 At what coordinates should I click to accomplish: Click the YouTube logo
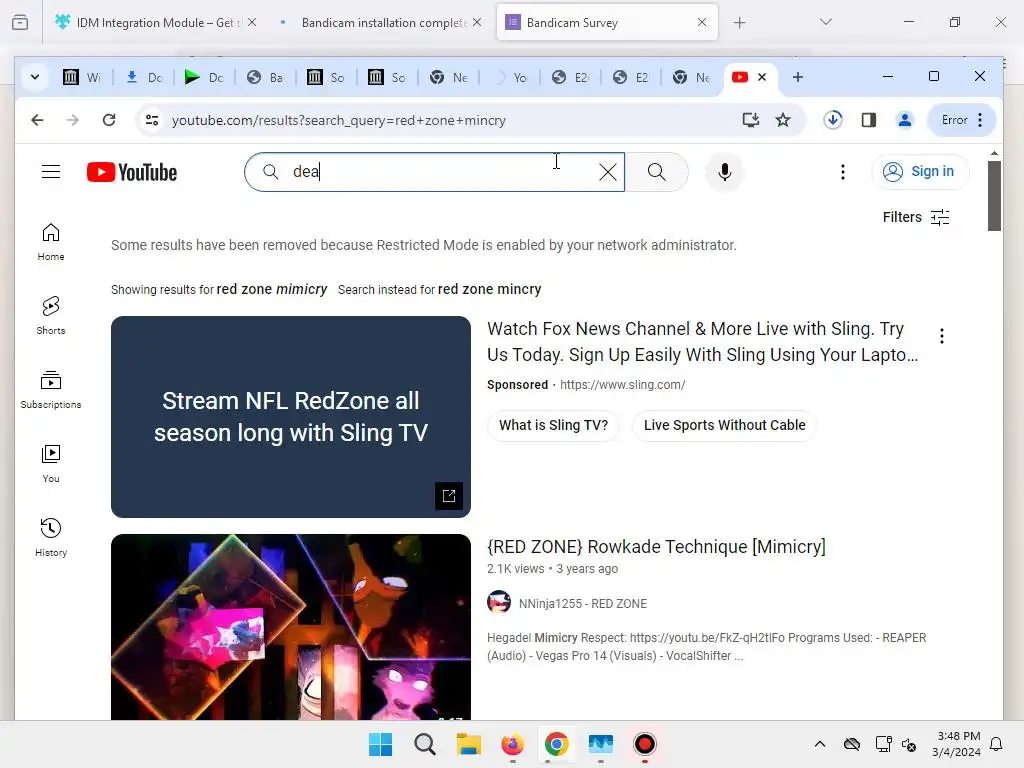tap(132, 172)
